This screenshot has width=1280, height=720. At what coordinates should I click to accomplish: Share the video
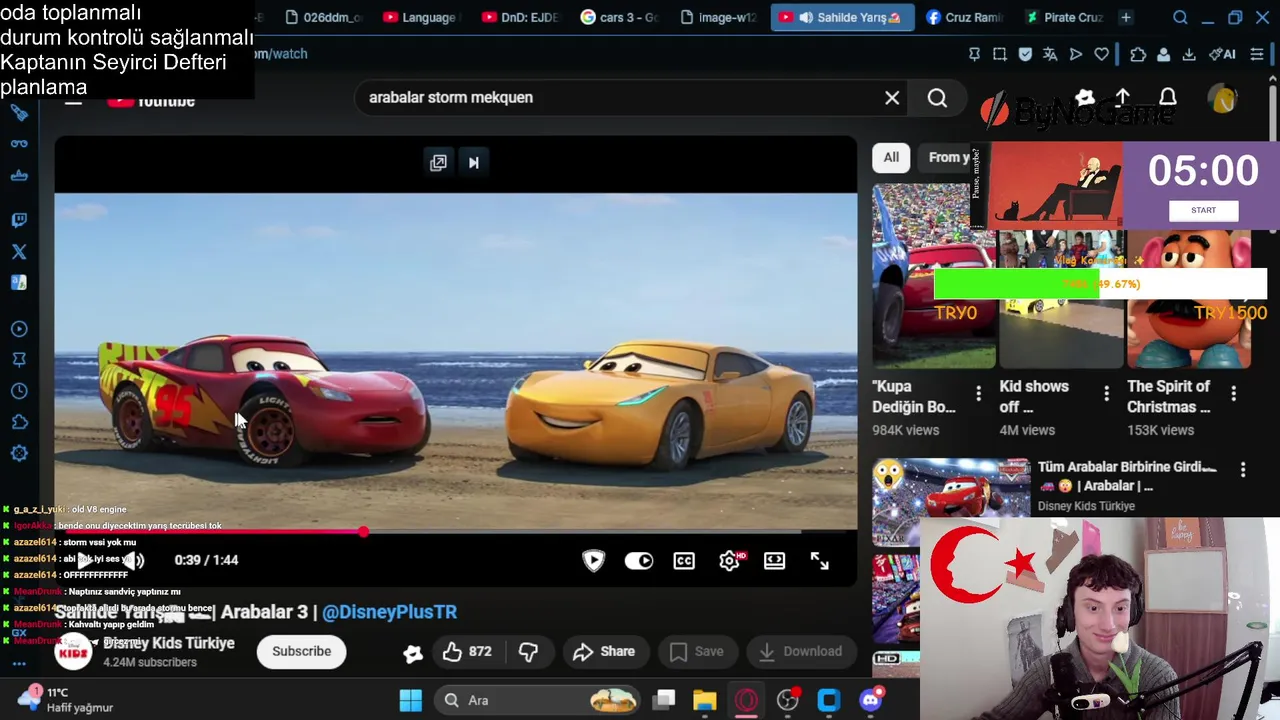603,651
